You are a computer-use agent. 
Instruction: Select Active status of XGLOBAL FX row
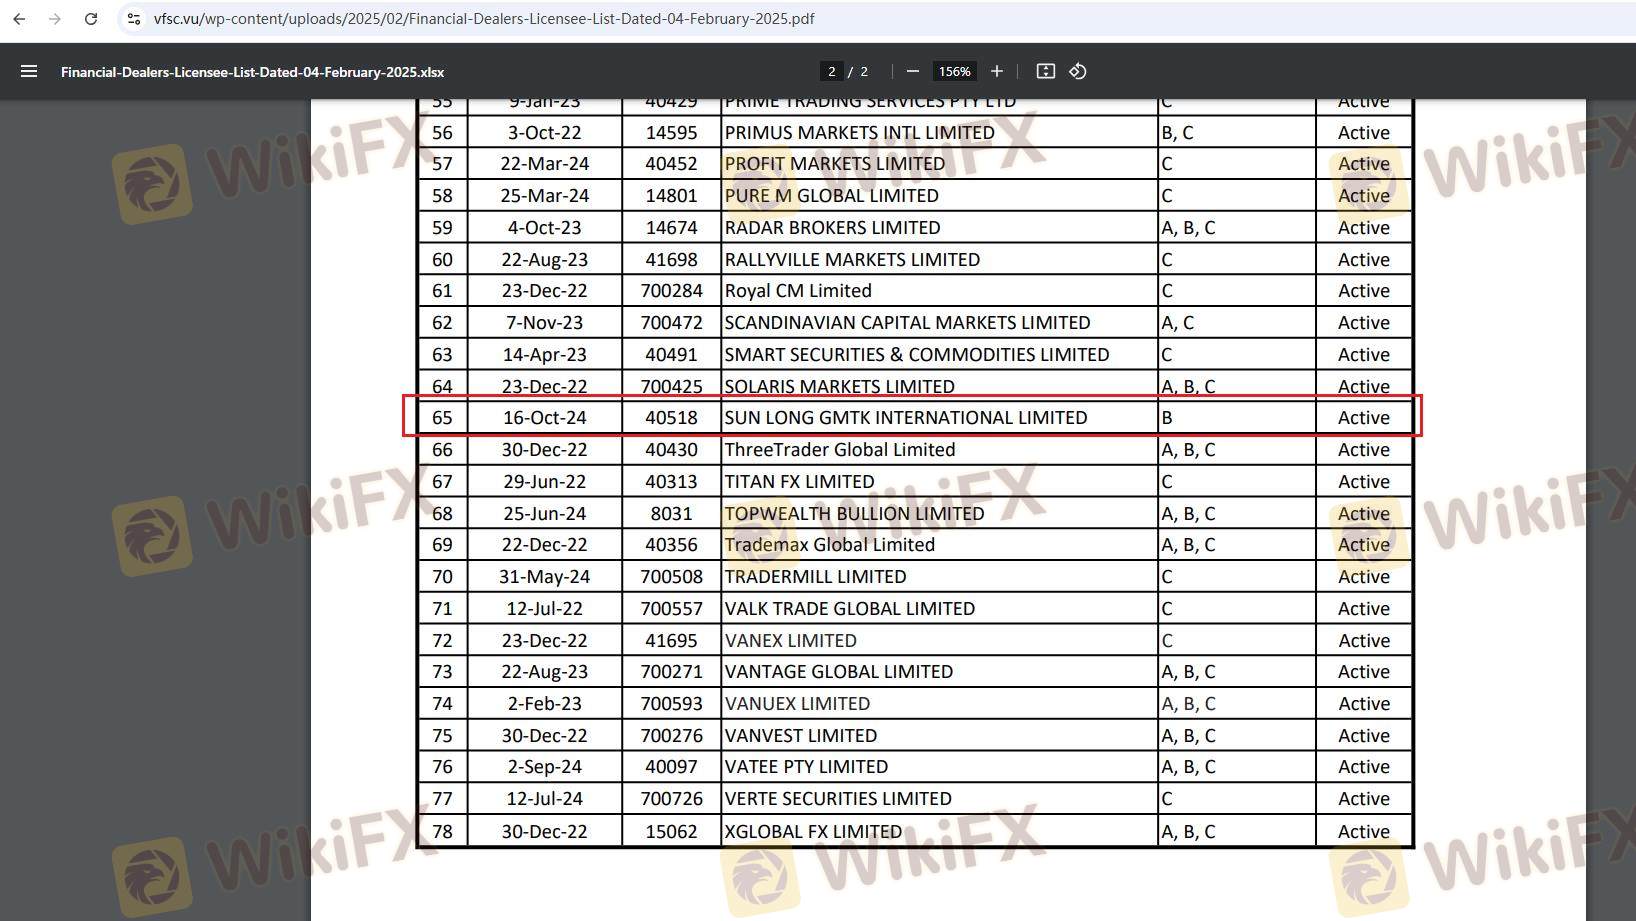(x=1364, y=832)
